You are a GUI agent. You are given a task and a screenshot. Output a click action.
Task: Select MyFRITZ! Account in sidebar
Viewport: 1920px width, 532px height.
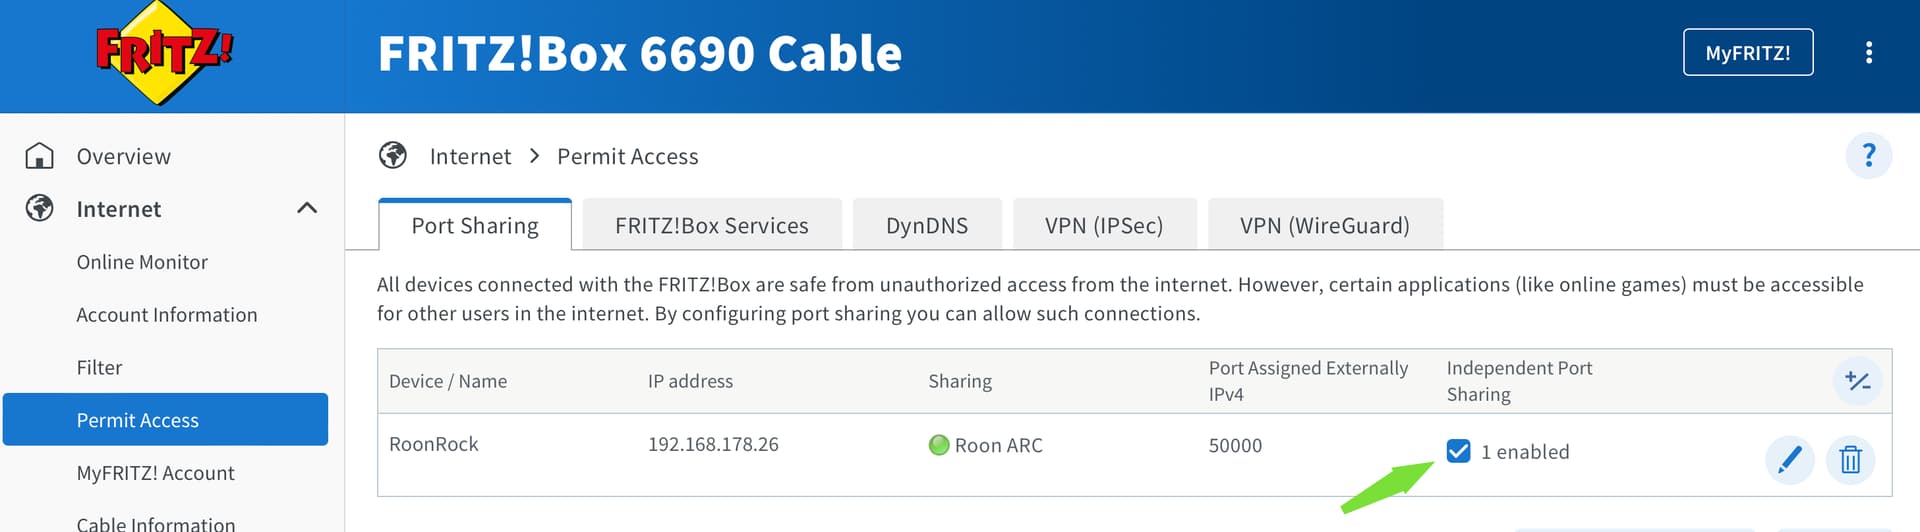click(x=155, y=473)
